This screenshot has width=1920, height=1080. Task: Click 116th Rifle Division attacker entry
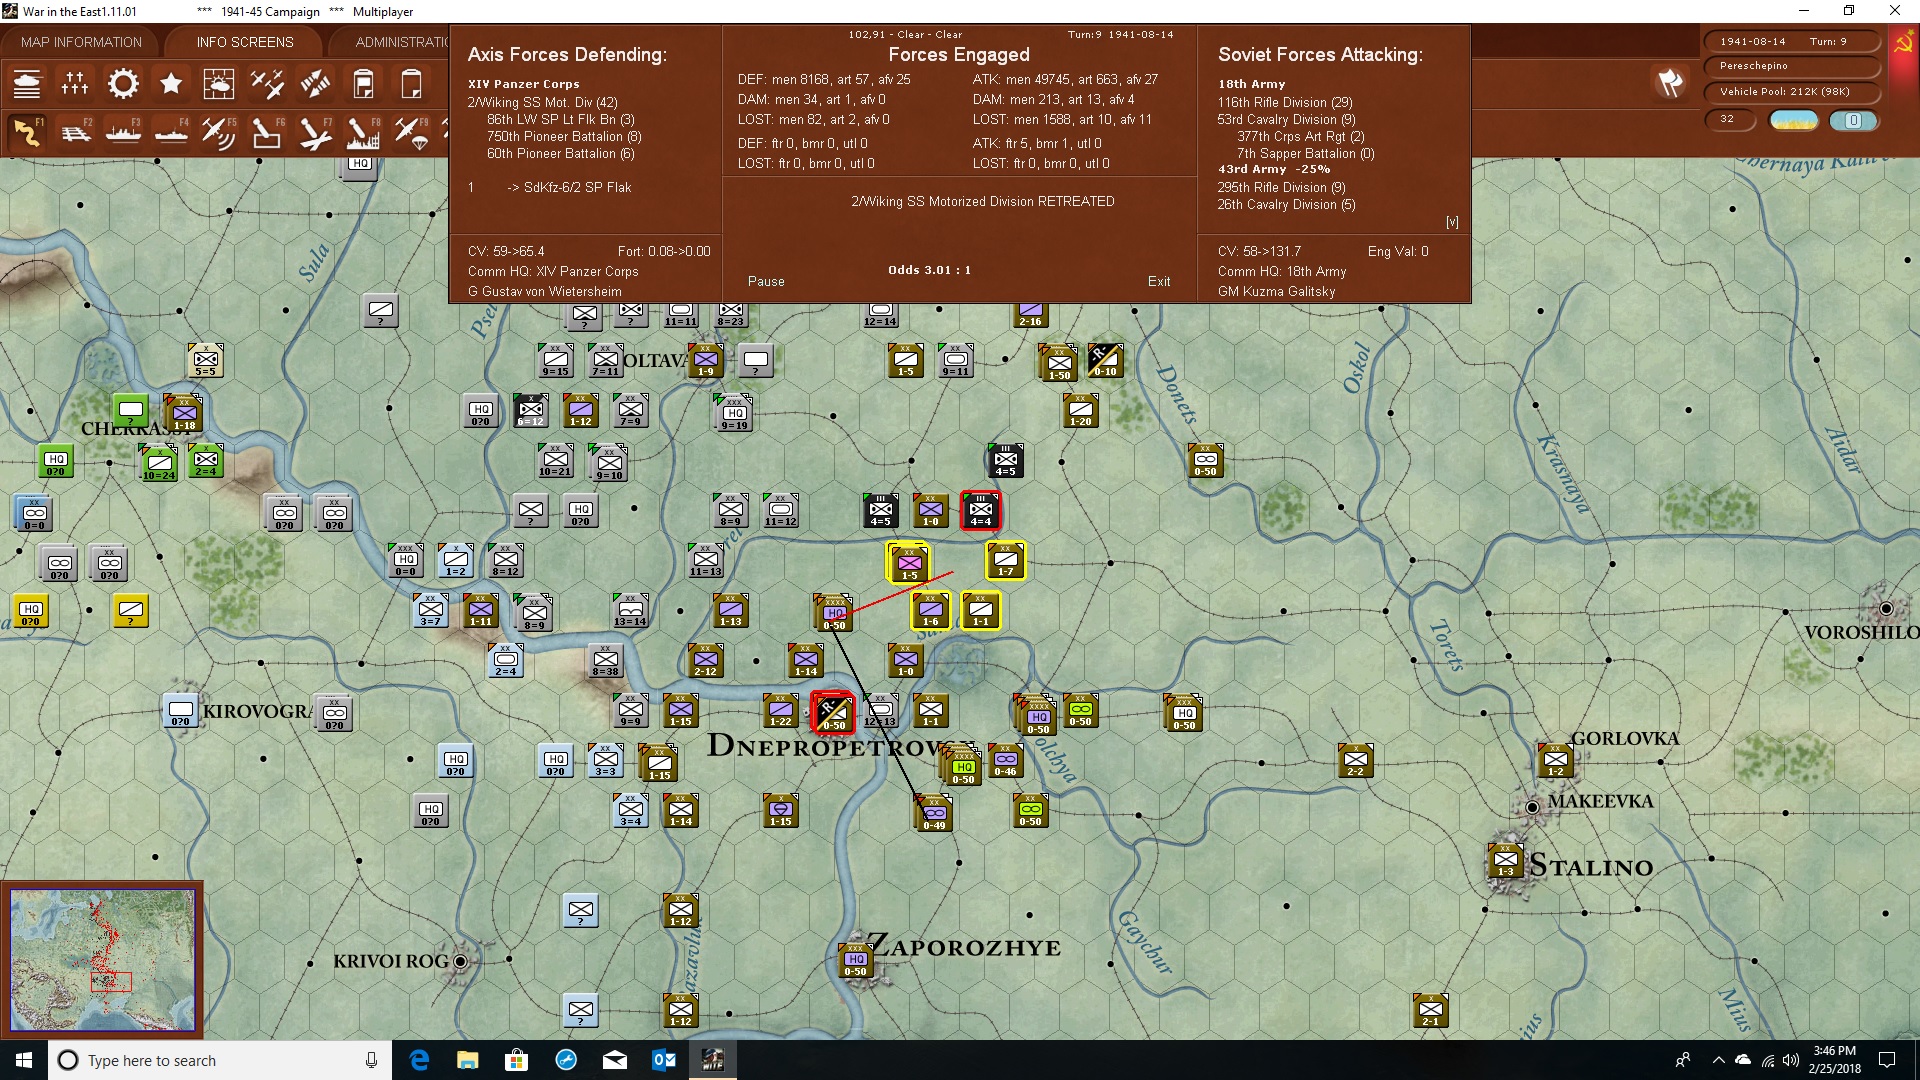click(1285, 102)
